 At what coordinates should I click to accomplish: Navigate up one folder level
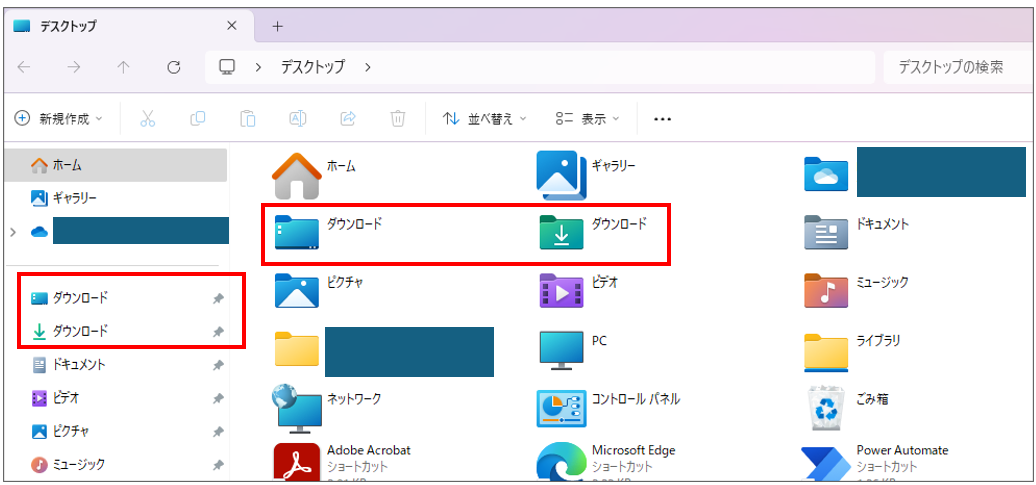(124, 67)
